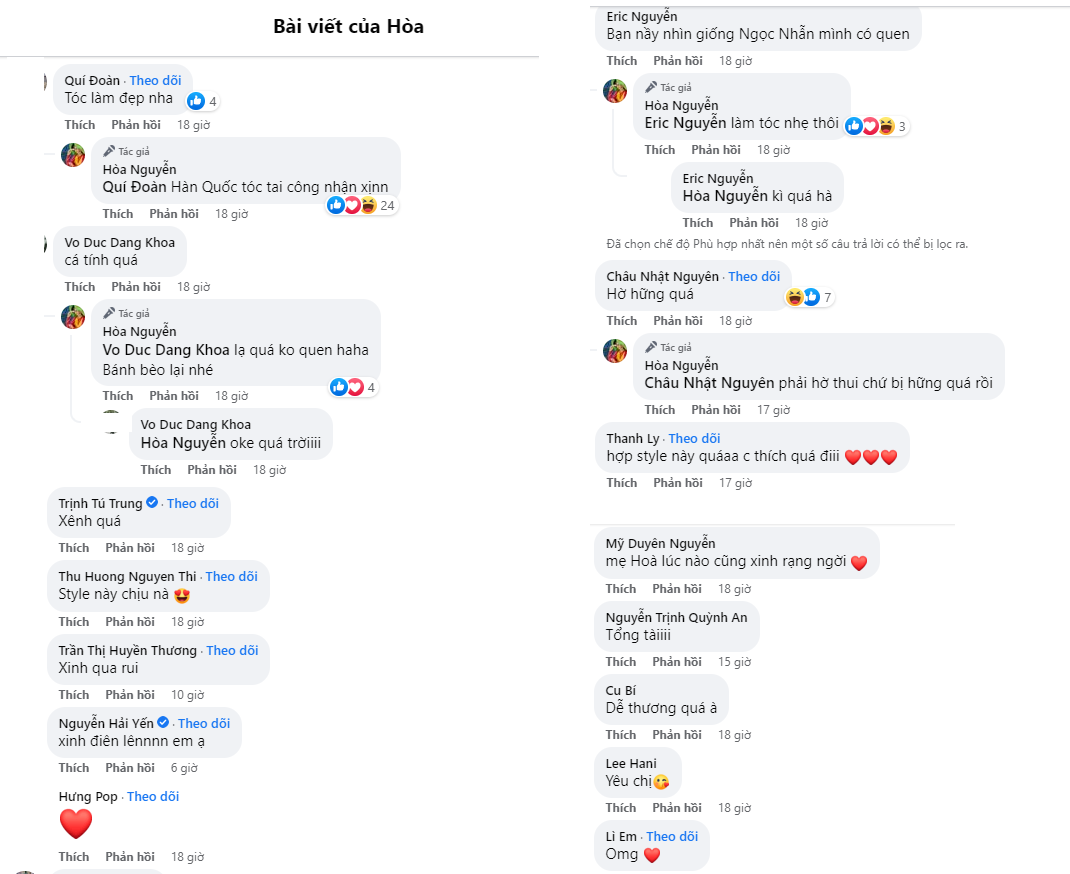Follow Lì Em using Theo dõi
This screenshot has height=874, width=1070.
tap(672, 836)
